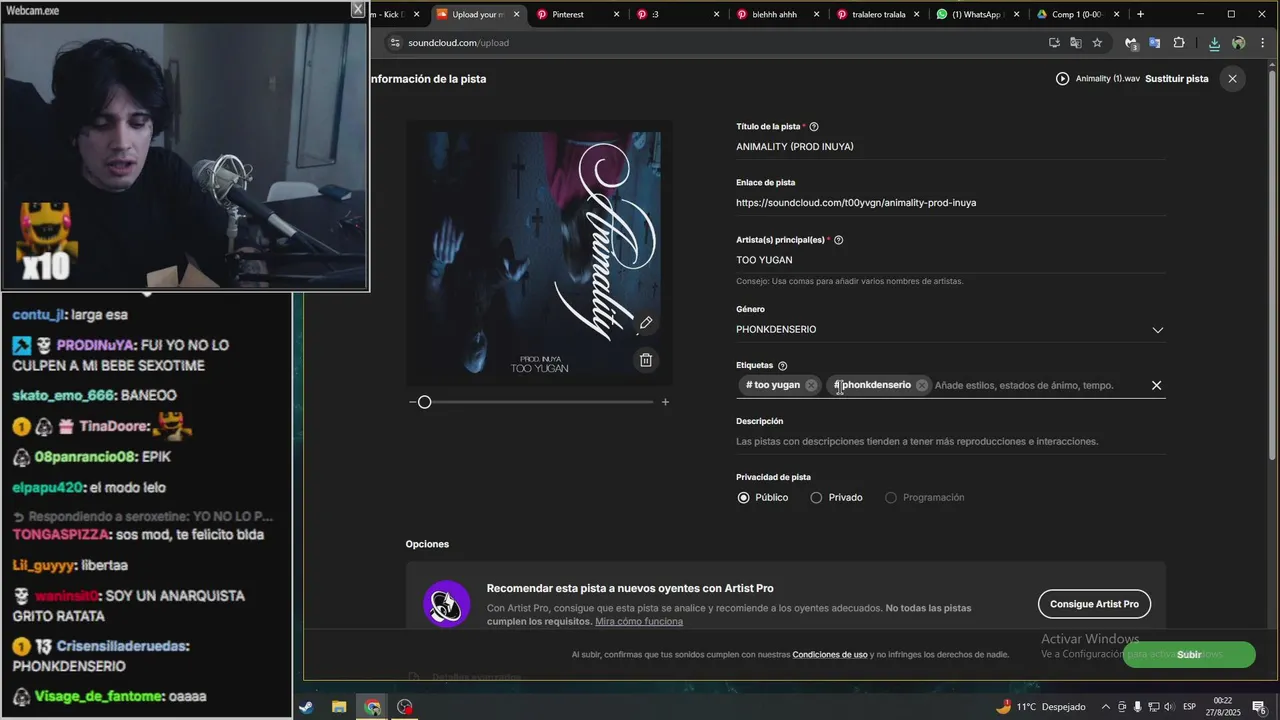Delete the artwork using the trash icon

(646, 360)
